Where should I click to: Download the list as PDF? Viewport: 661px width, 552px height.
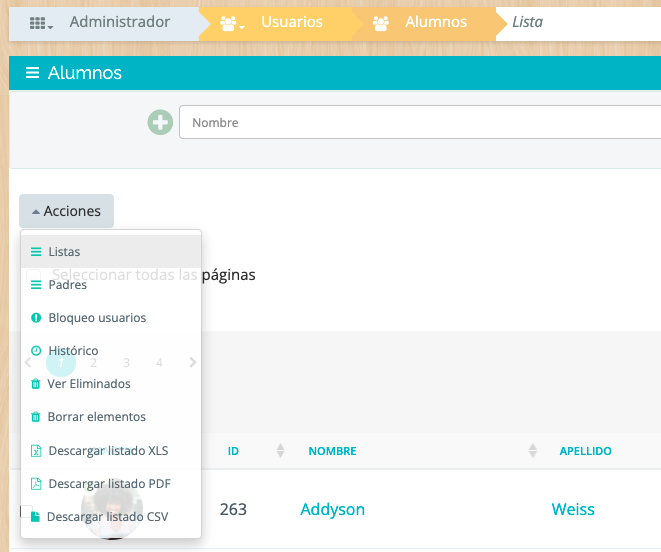point(111,483)
